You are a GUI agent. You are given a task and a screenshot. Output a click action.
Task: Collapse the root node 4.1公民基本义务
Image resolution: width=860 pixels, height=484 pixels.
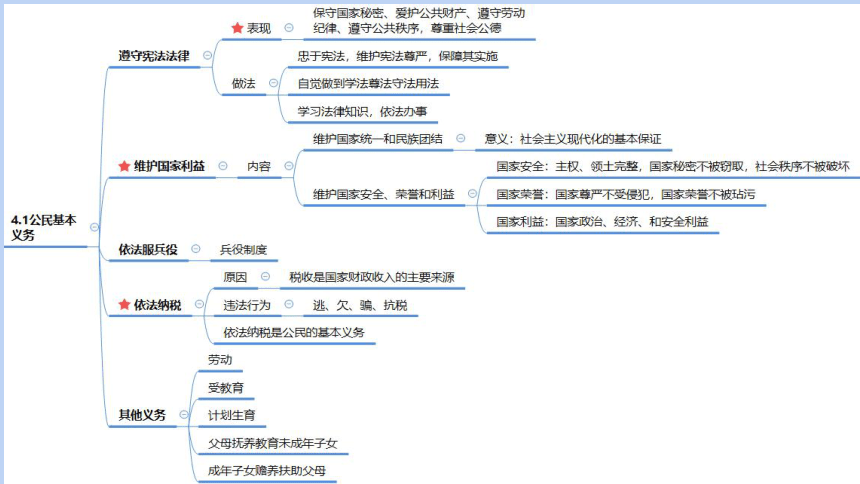(94, 227)
